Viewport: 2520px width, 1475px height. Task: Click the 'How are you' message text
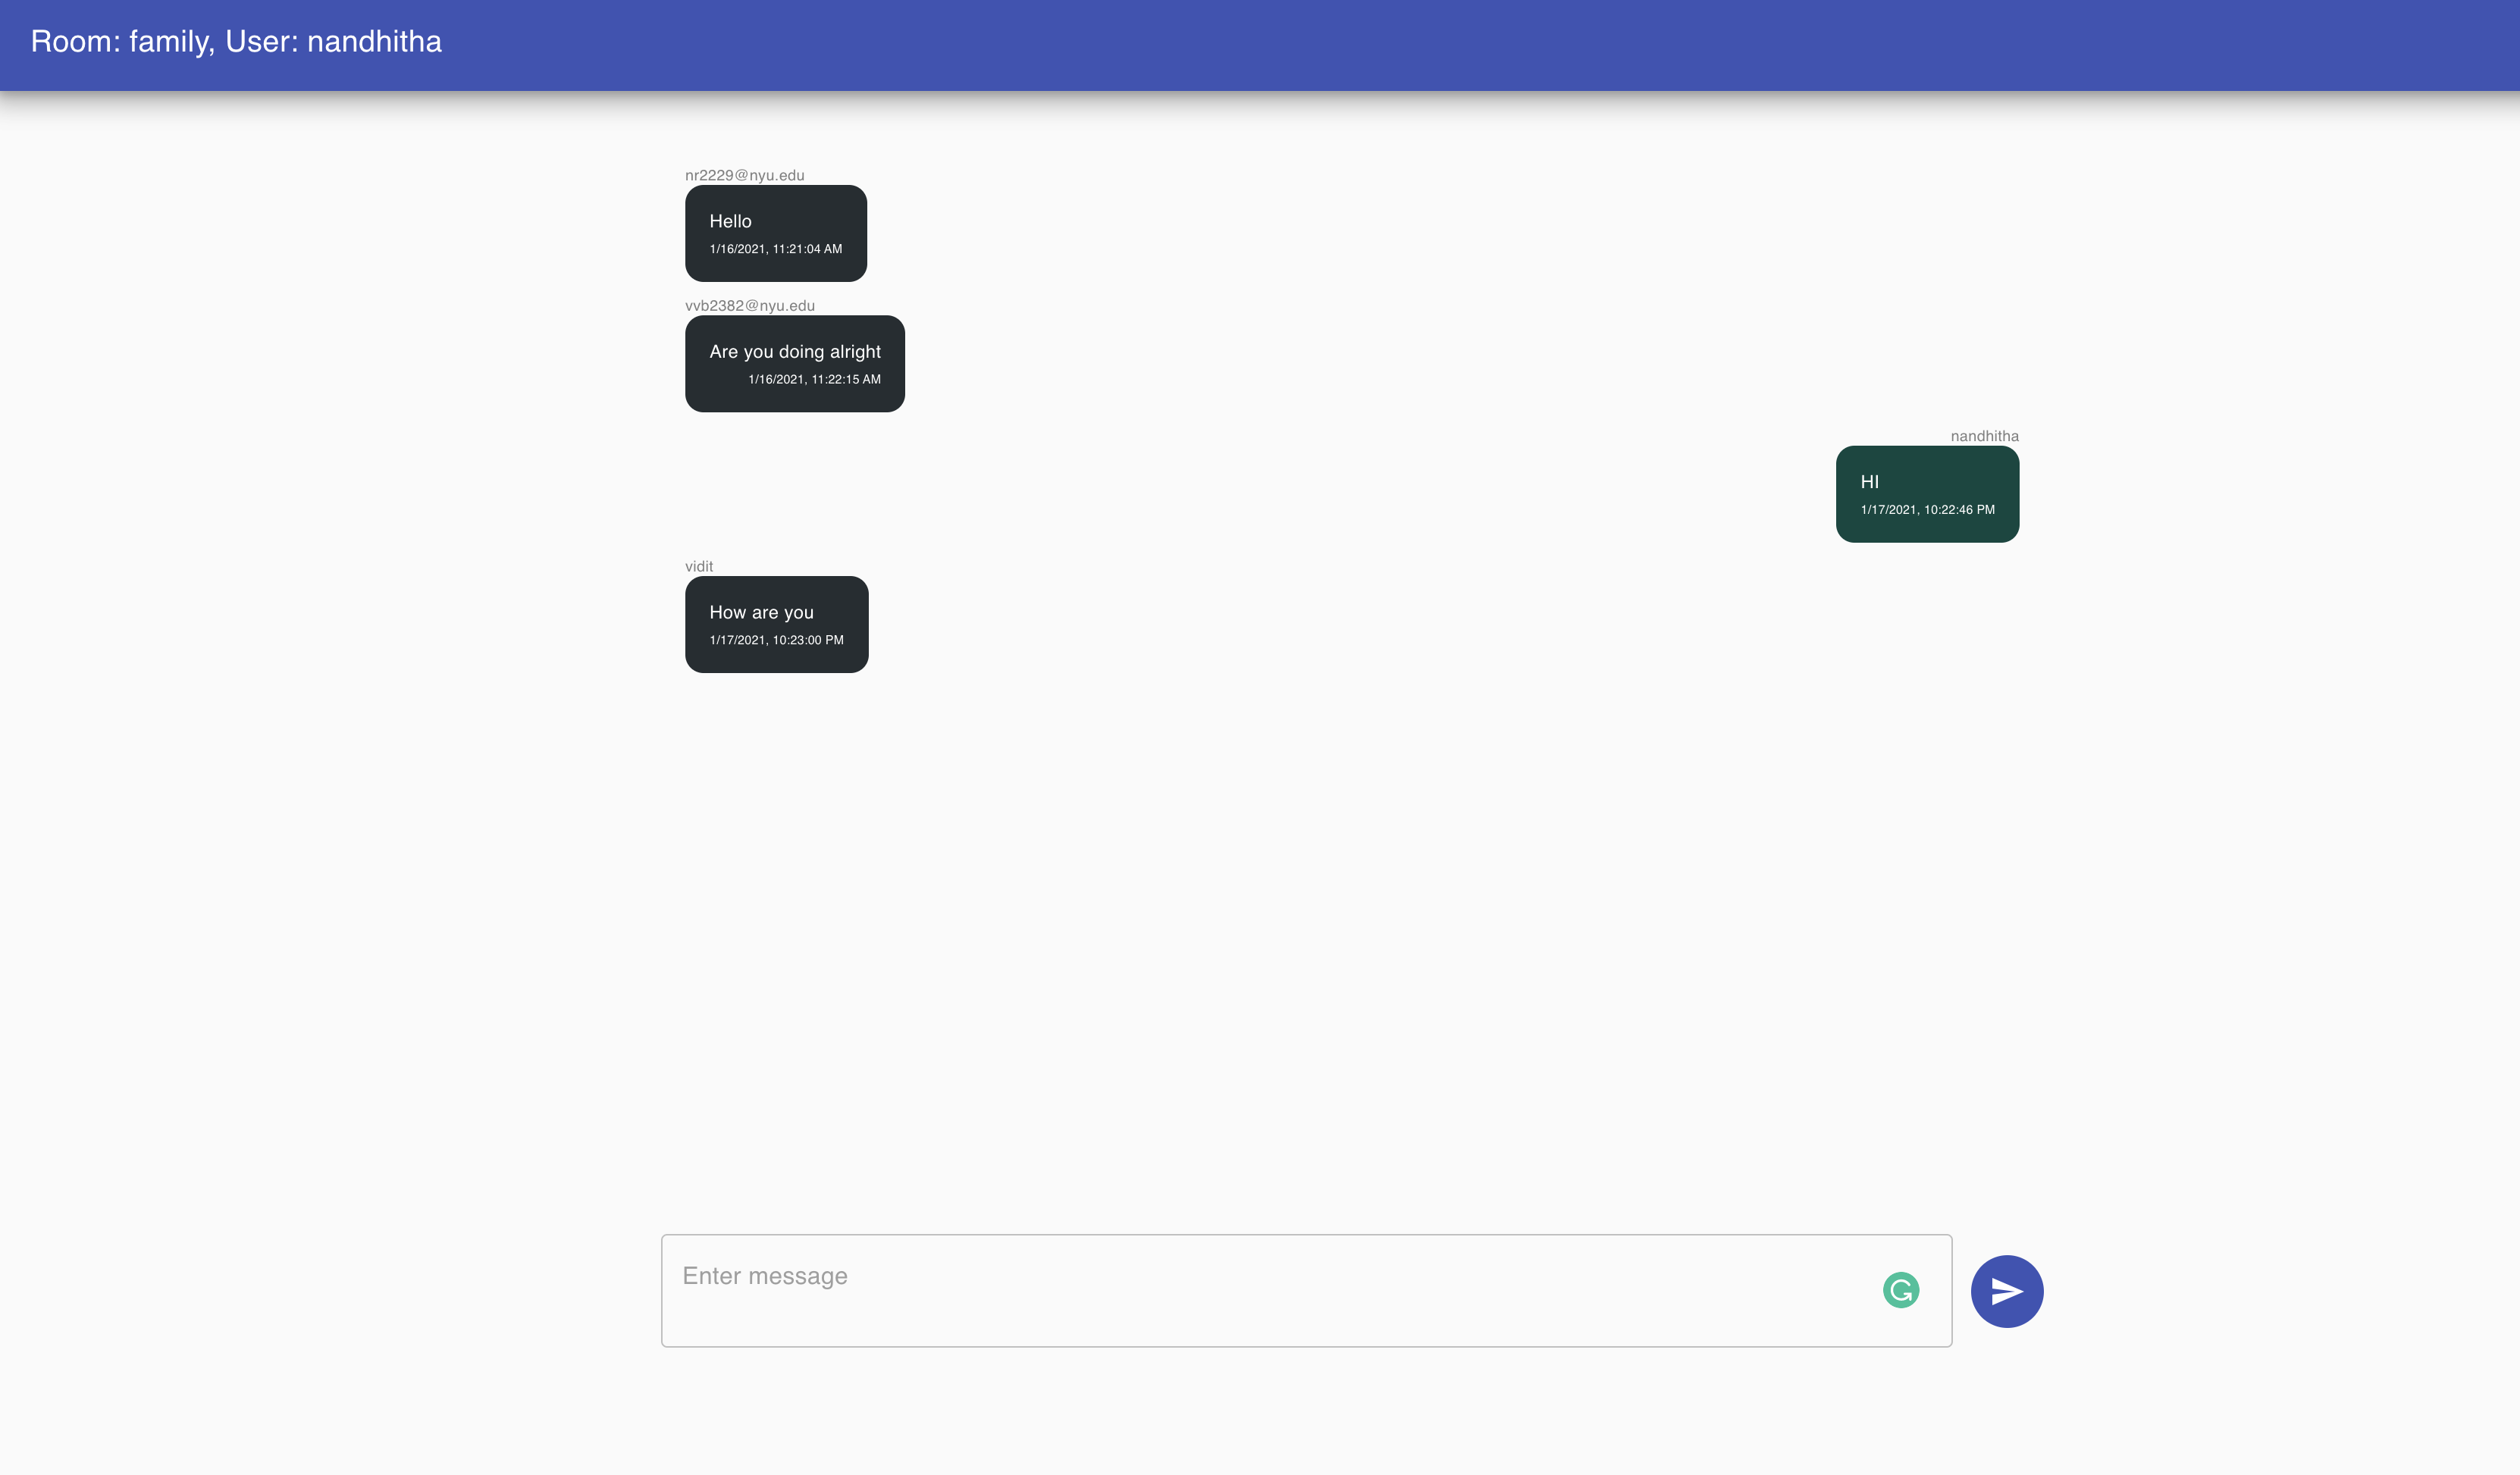pos(761,612)
